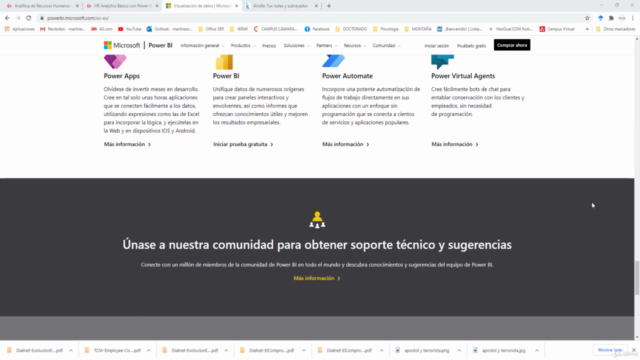Open Aplicaciones bookmark shortcut

20,29
